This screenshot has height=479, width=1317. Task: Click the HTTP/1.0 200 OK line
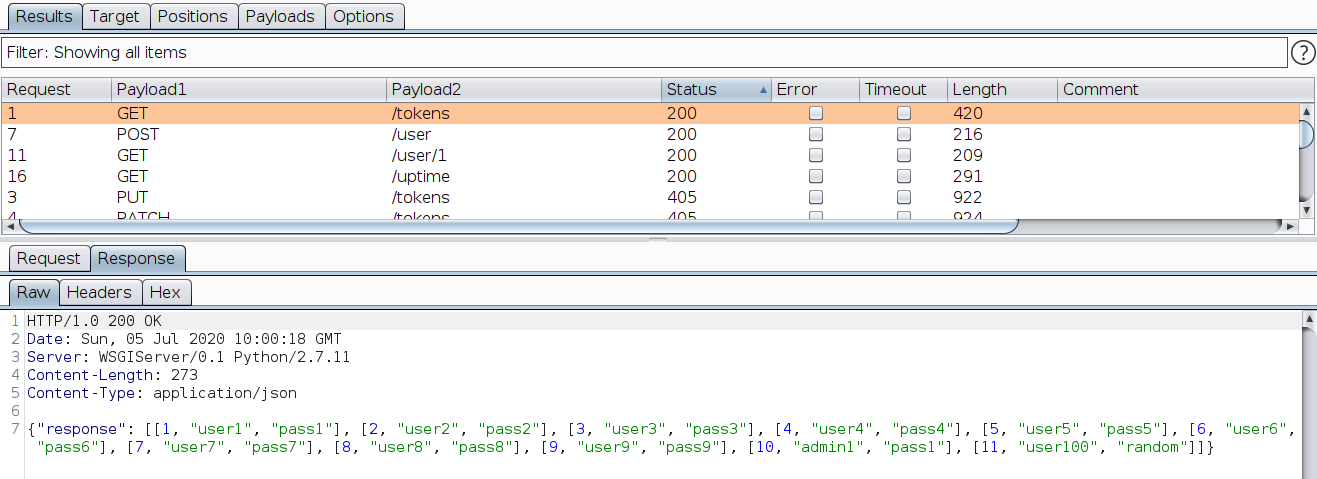(x=94, y=321)
